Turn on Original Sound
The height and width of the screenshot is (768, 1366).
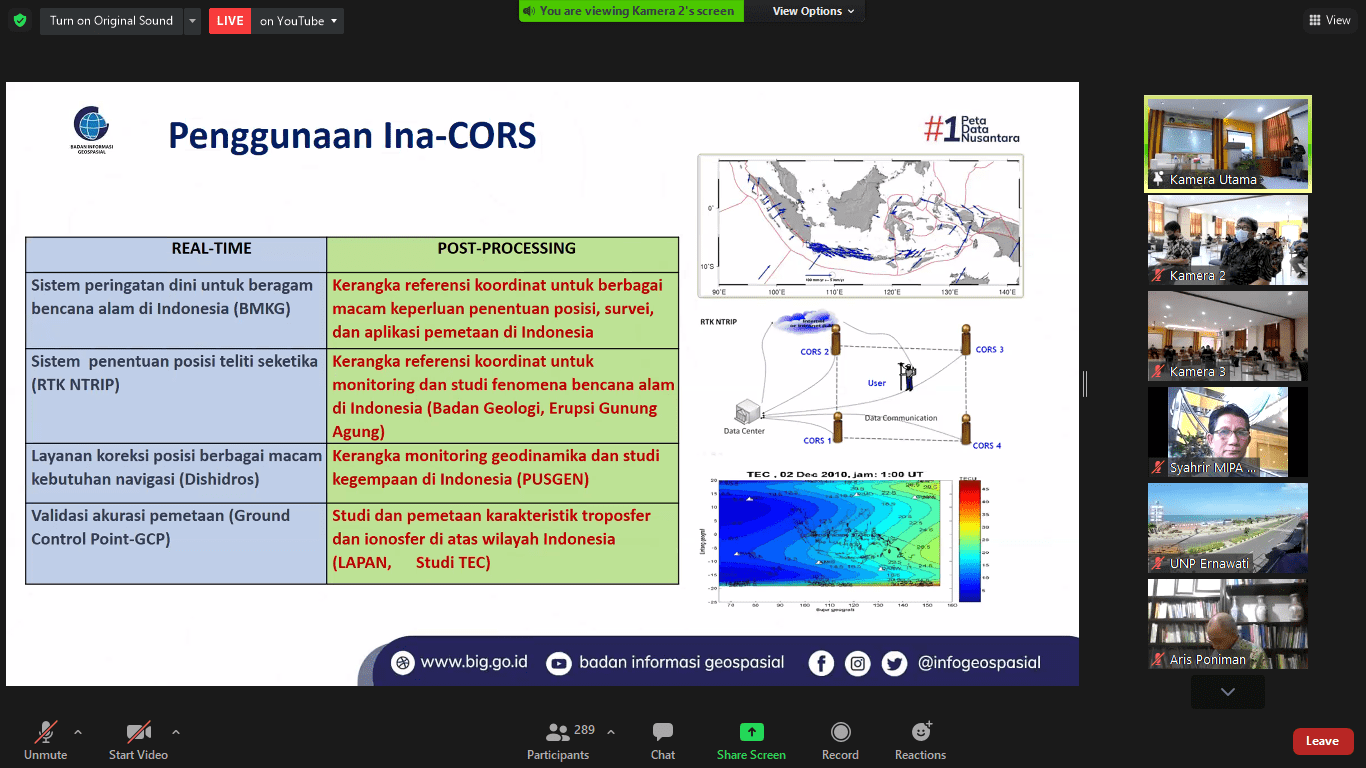coord(111,21)
